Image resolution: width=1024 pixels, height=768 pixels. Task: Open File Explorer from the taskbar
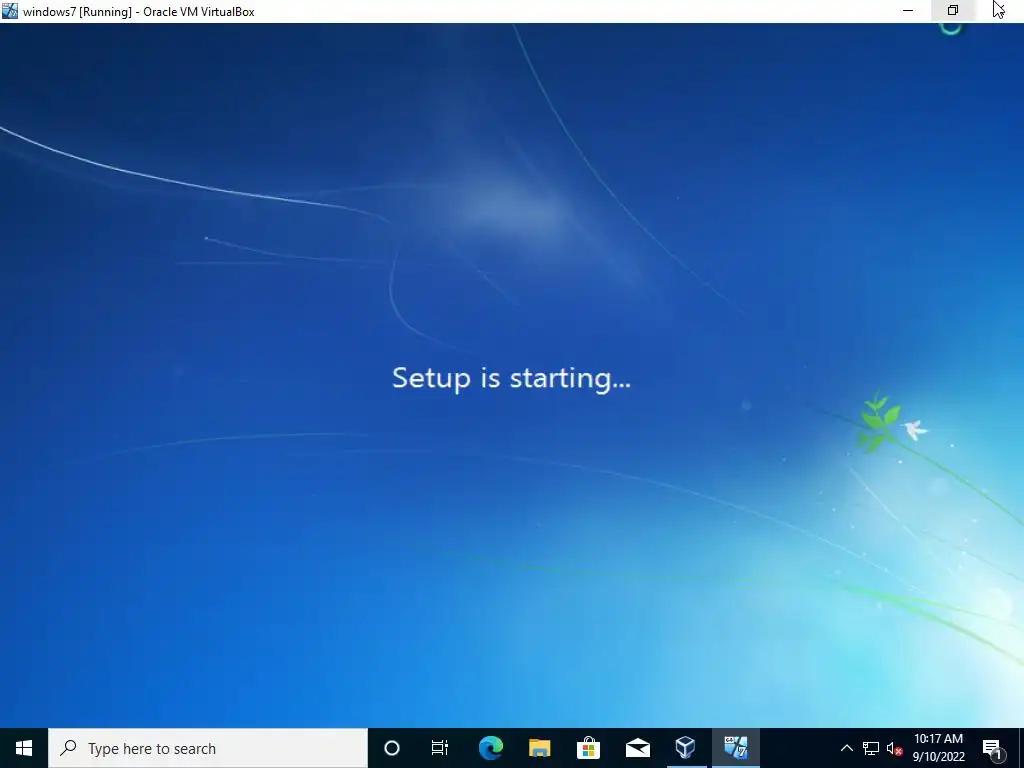[539, 748]
